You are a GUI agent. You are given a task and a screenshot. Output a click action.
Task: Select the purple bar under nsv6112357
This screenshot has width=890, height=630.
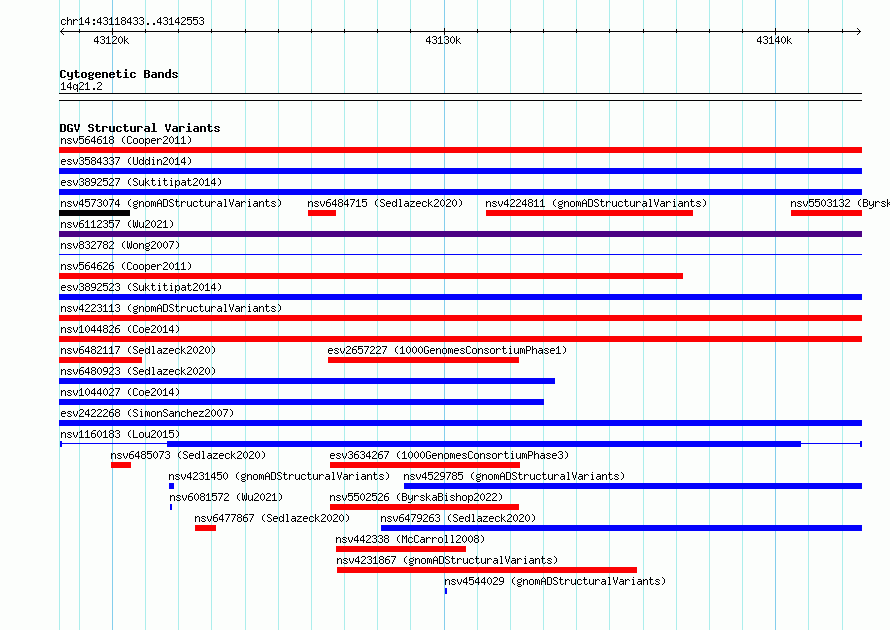460,234
